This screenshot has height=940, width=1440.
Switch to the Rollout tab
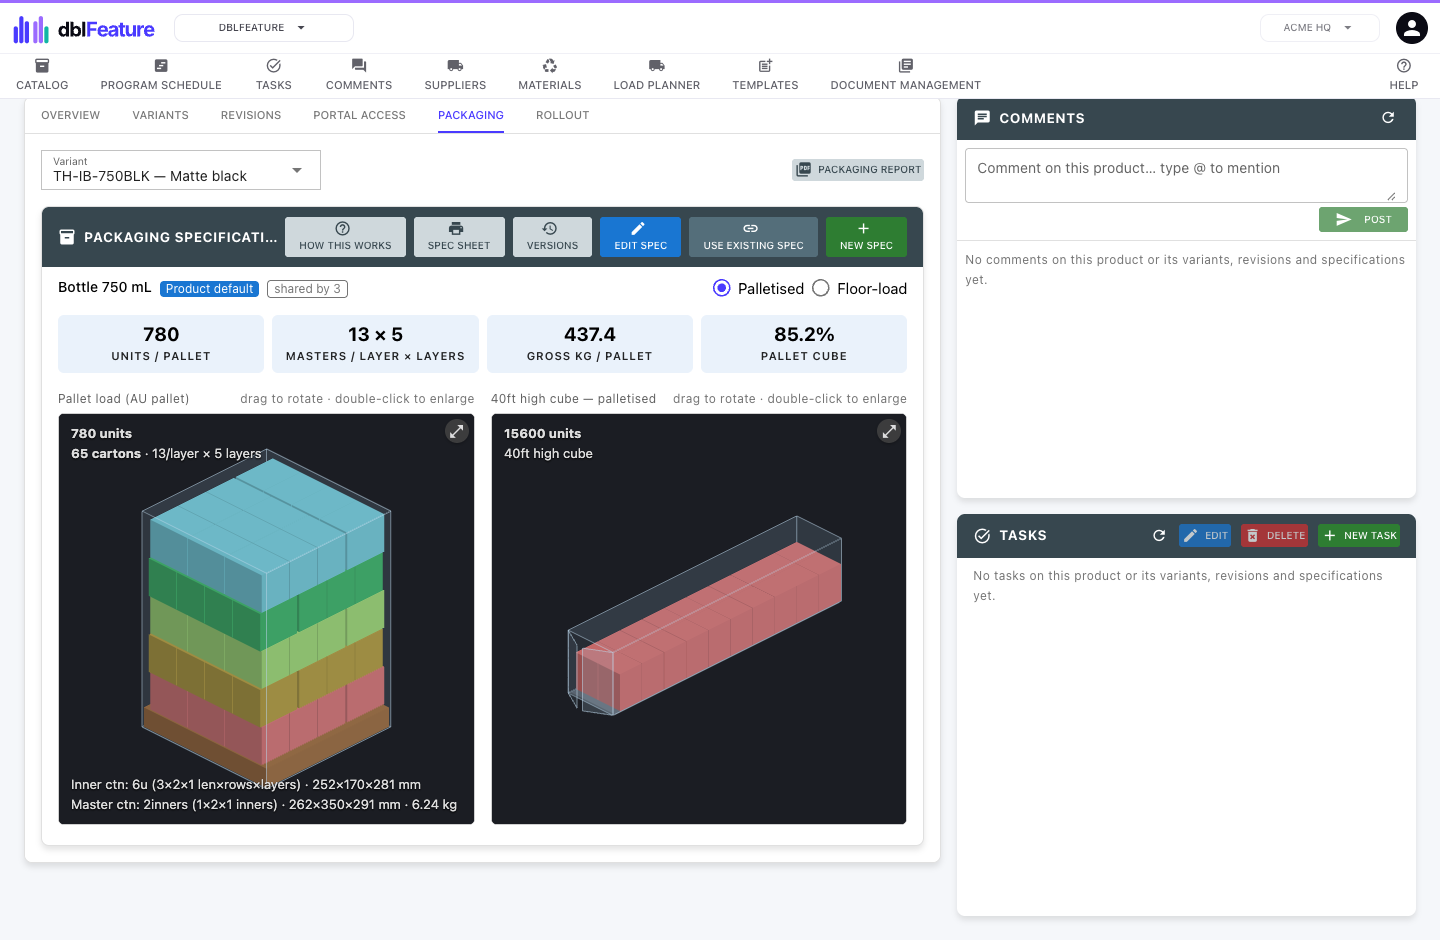click(563, 115)
